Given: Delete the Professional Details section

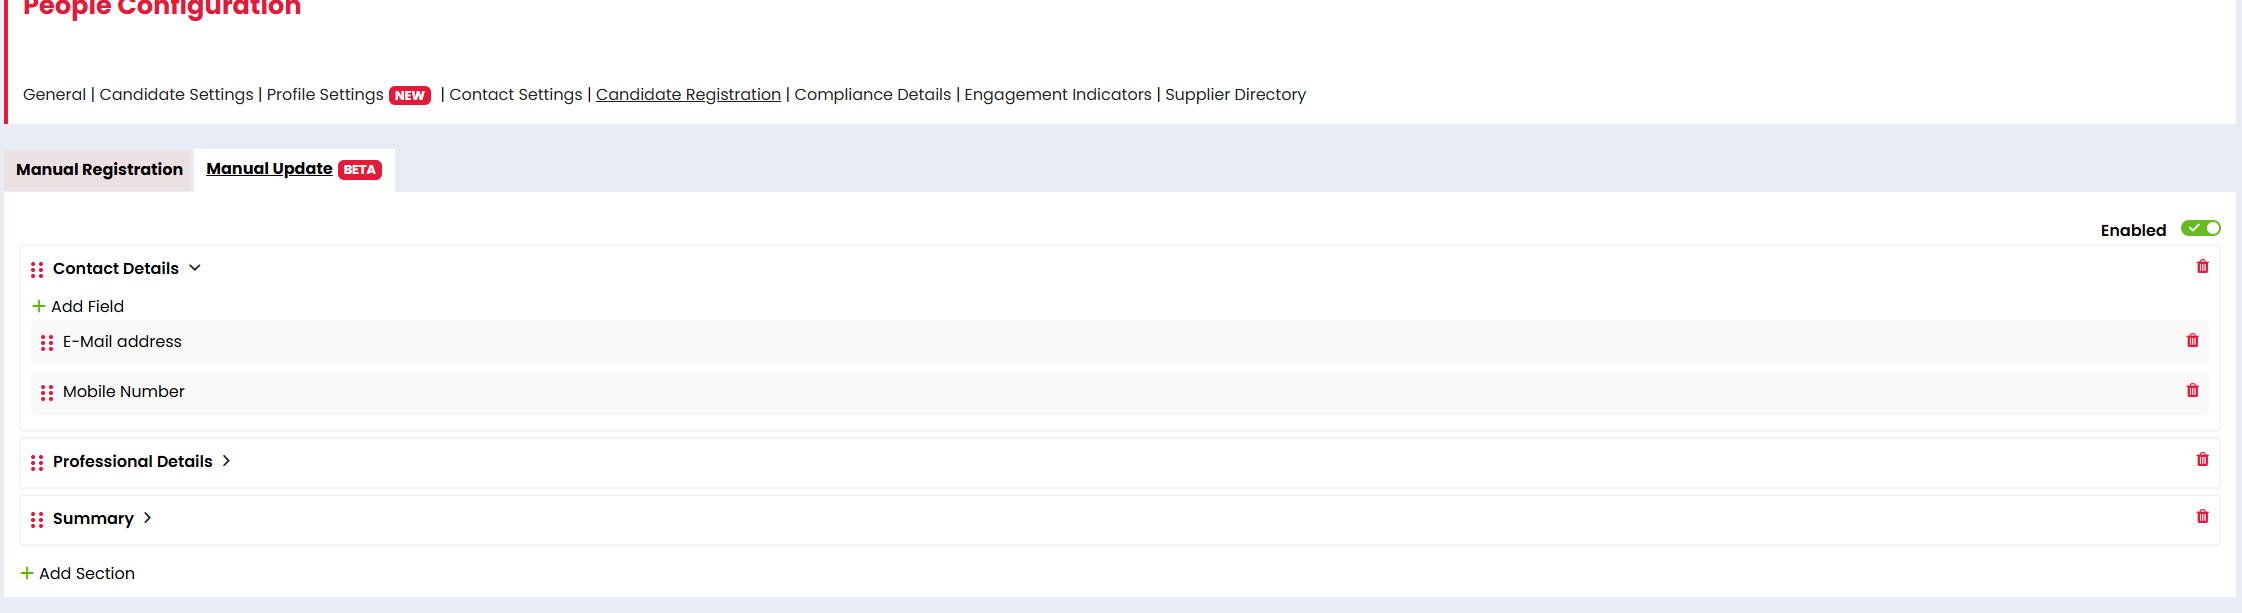Looking at the screenshot, I should click(x=2202, y=460).
